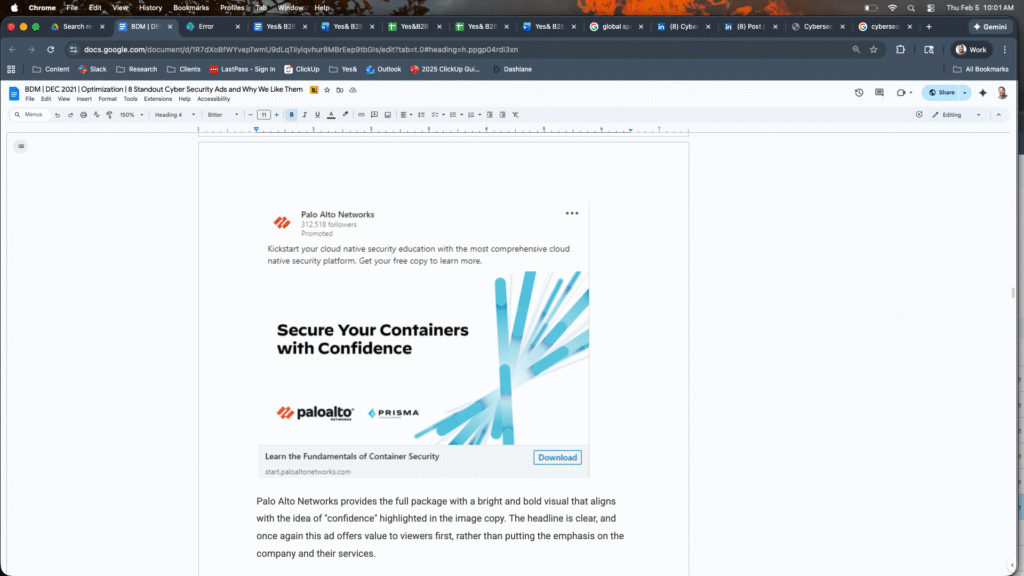Click the Share button
Viewport: 1024px width, 576px height.
coord(944,92)
